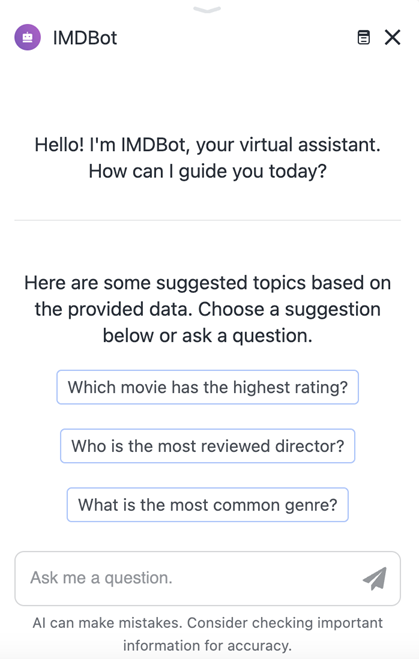The image size is (419, 659).
Task: Focus the 'Ask me a question' field
Action: coord(208,578)
